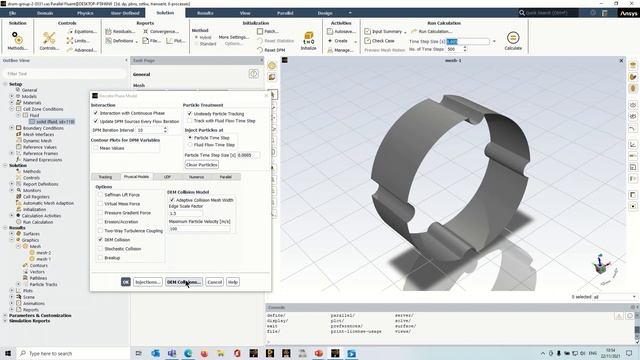Click OK in Discrete Phase dialog

tap(126, 282)
